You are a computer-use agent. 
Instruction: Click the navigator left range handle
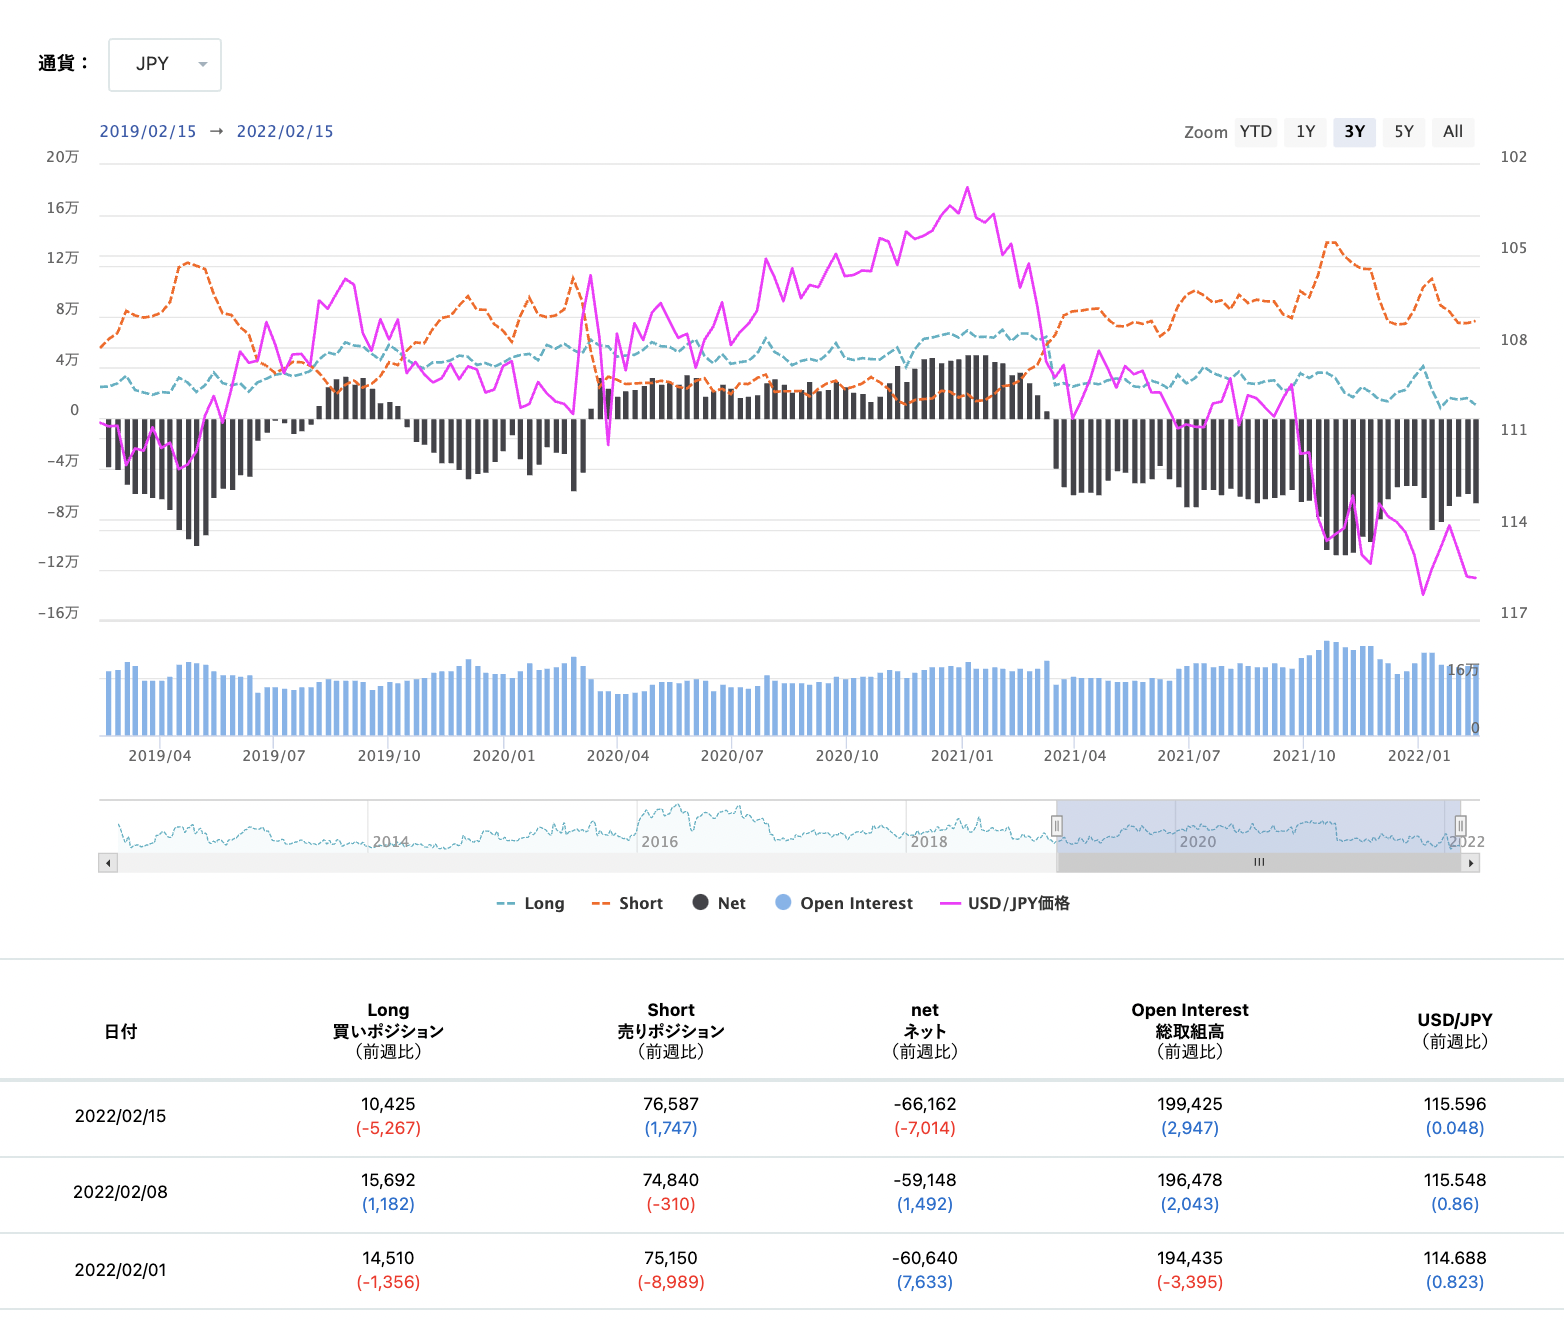1057,826
